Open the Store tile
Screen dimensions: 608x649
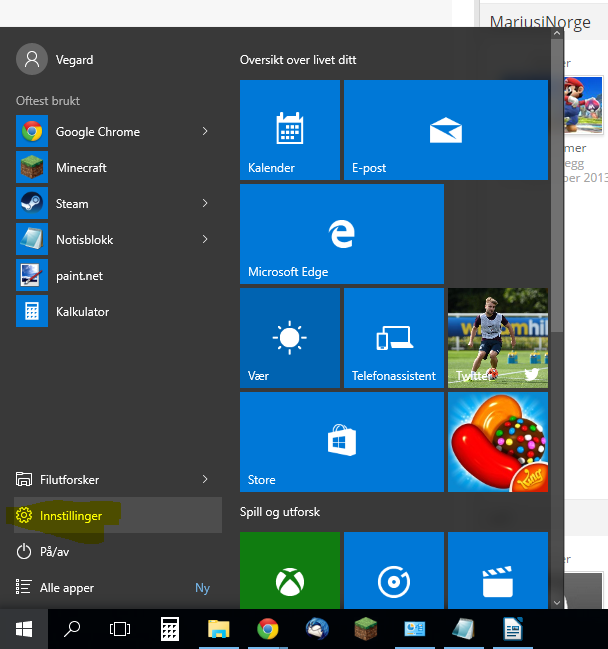[x=342, y=442]
